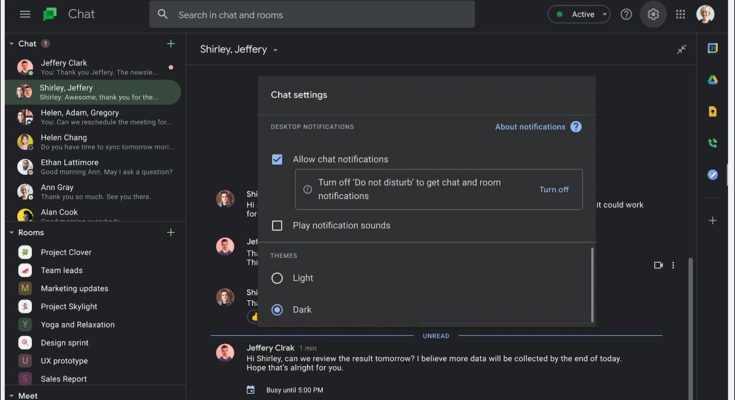Open Google Keep in side panel

tap(713, 111)
